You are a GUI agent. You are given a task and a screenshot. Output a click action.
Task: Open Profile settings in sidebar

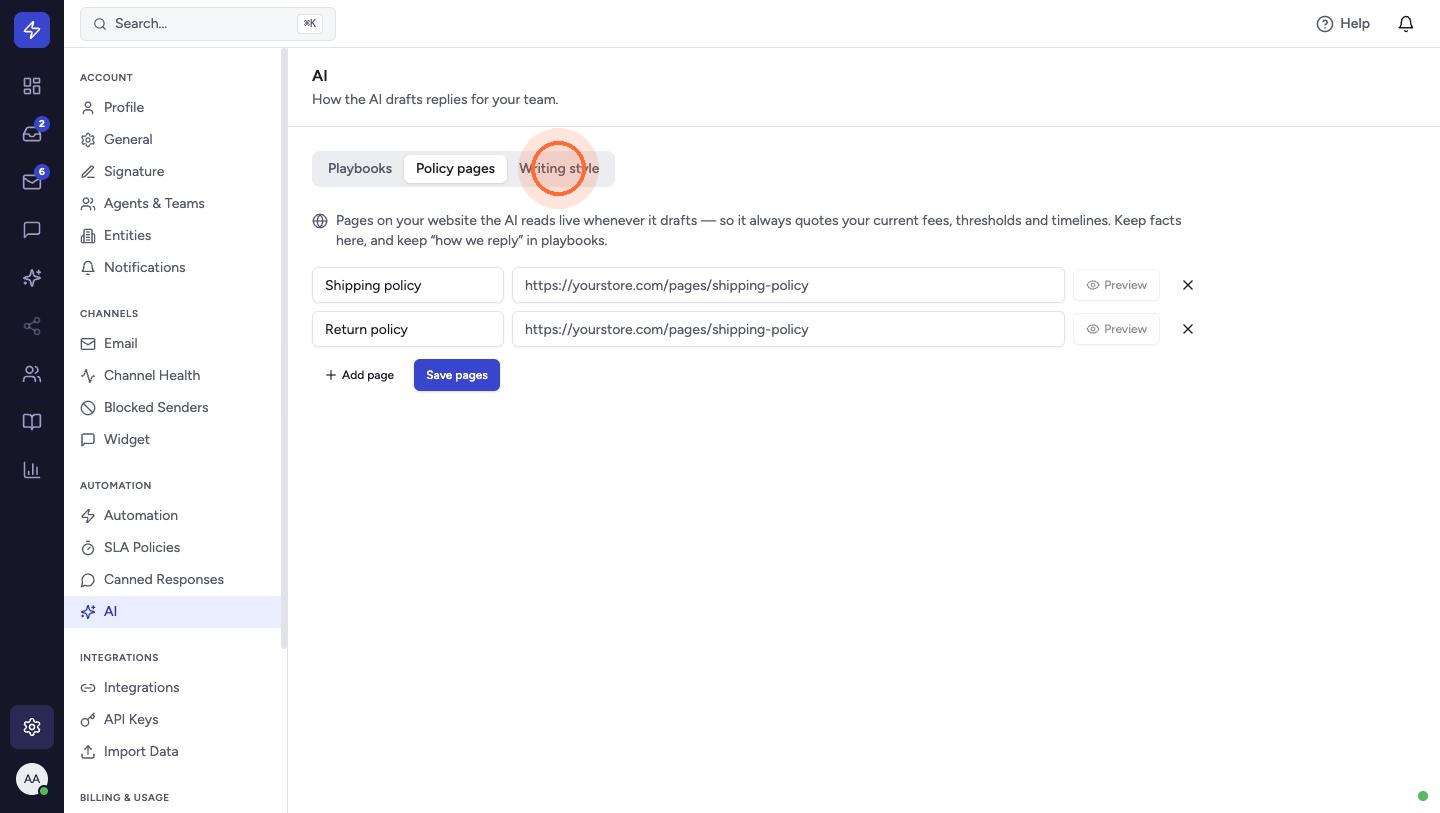(x=173, y=107)
